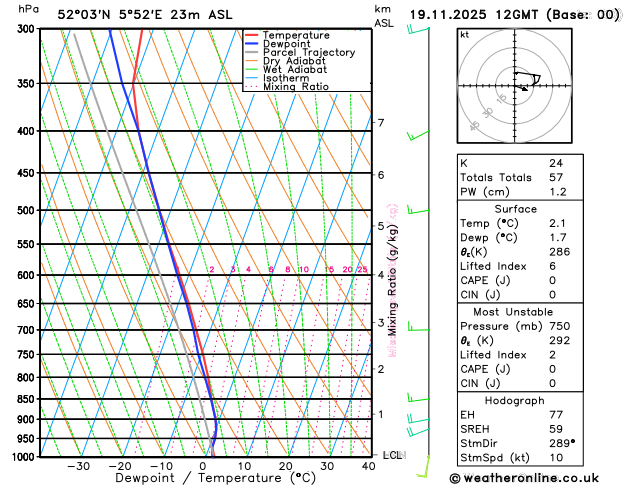Click the surface theta-e value 286
Screen dimensions: 629x486
click(560, 252)
